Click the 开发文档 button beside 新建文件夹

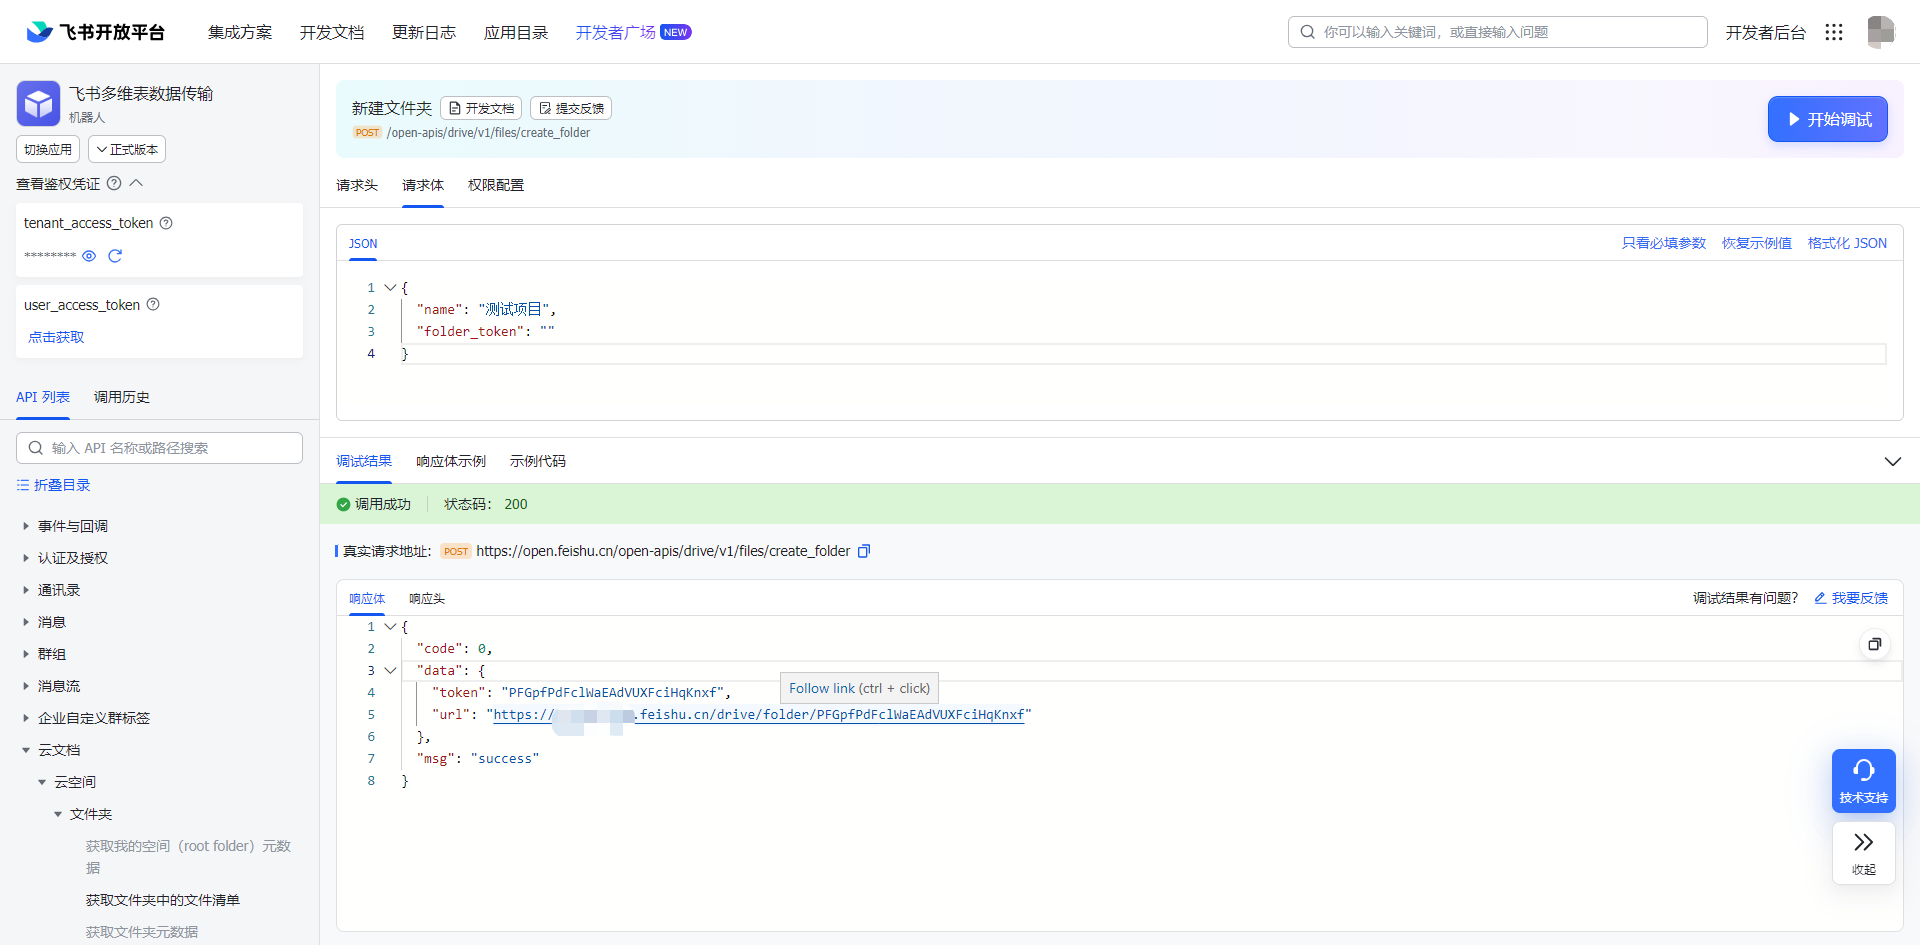481,108
